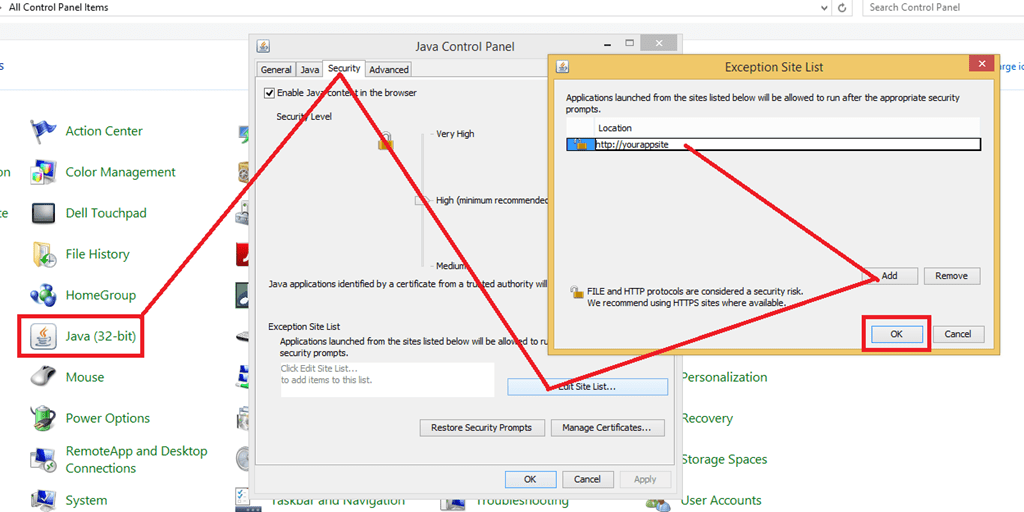
Task: Click the Edit Site List button
Action: [588, 387]
